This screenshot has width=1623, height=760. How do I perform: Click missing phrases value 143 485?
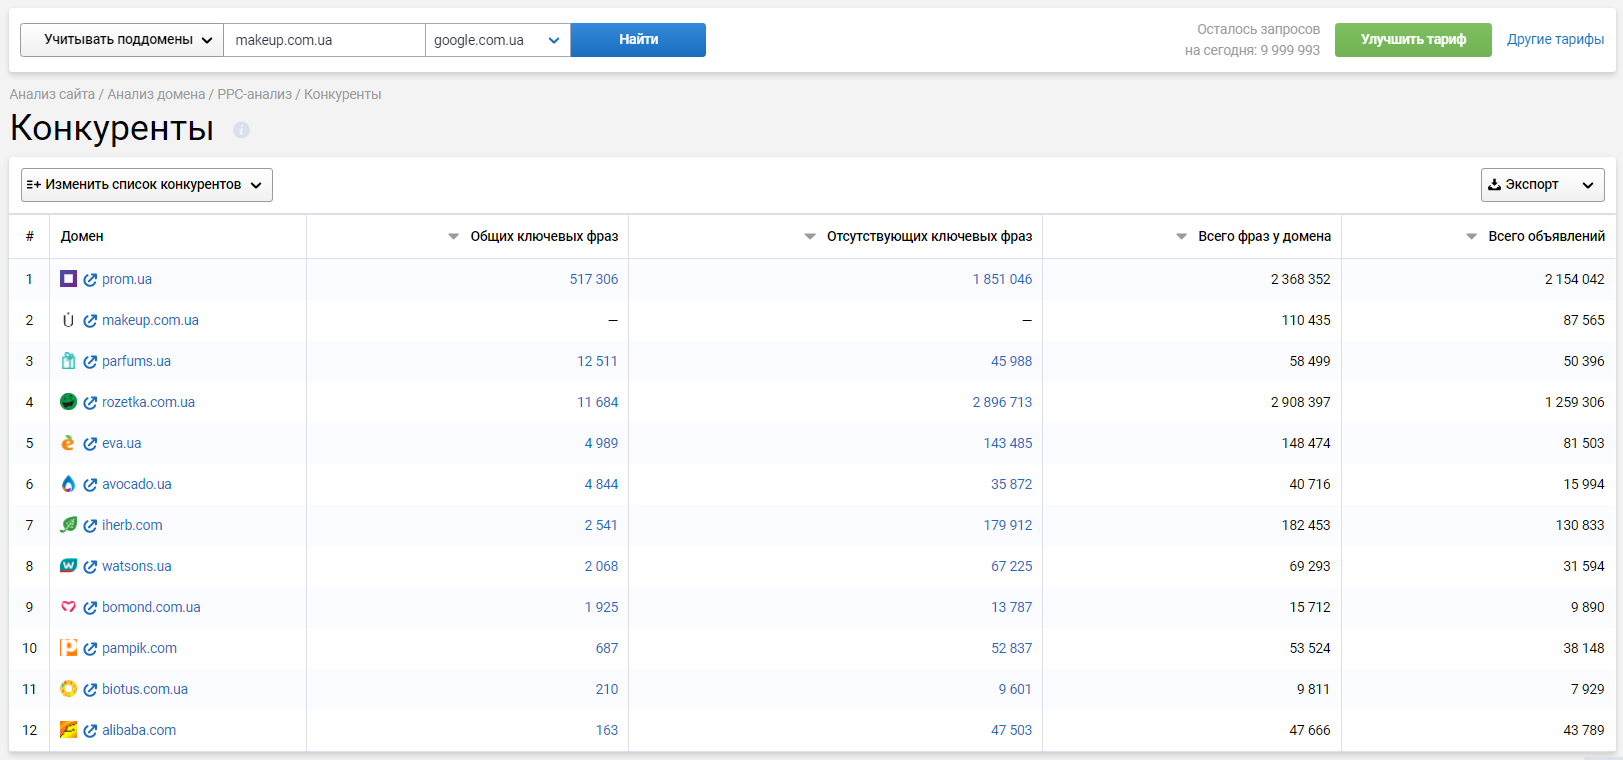coord(1008,443)
